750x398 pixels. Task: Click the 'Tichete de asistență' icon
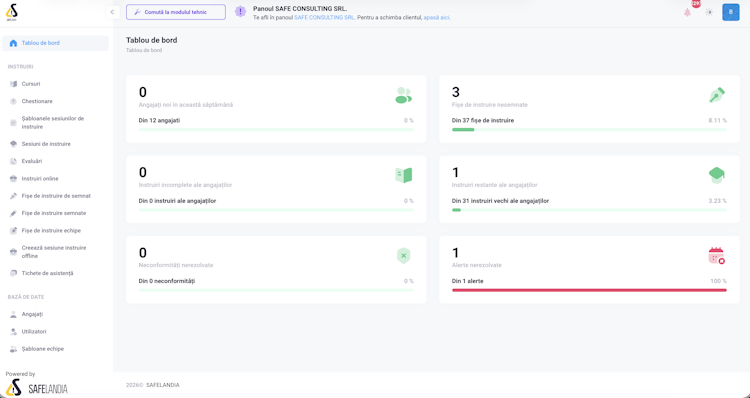(x=13, y=273)
